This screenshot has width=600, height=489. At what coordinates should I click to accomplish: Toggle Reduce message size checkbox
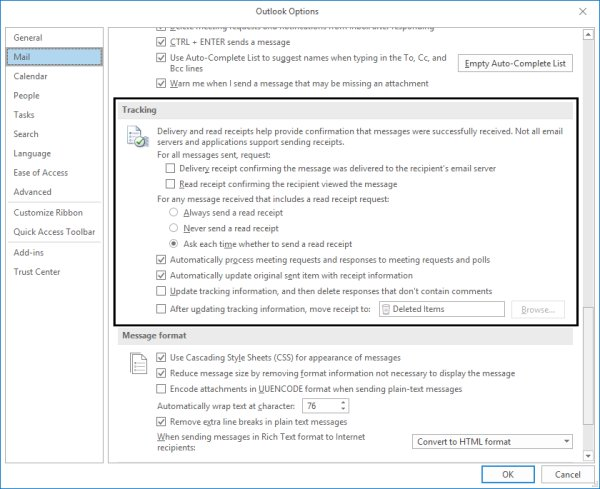[161, 373]
